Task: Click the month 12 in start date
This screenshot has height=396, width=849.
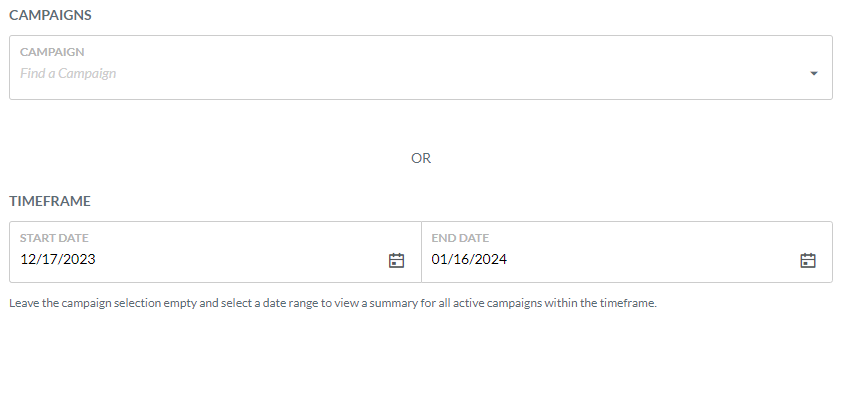Action: (28, 259)
